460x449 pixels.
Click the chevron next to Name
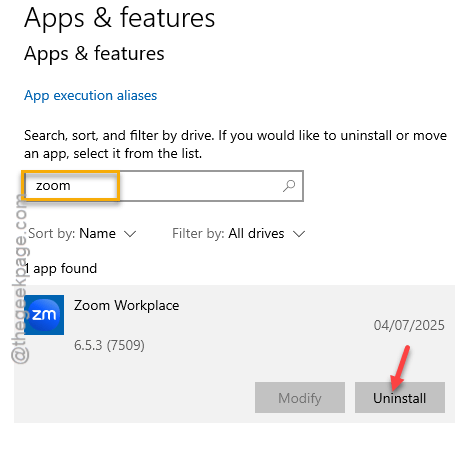pos(130,234)
